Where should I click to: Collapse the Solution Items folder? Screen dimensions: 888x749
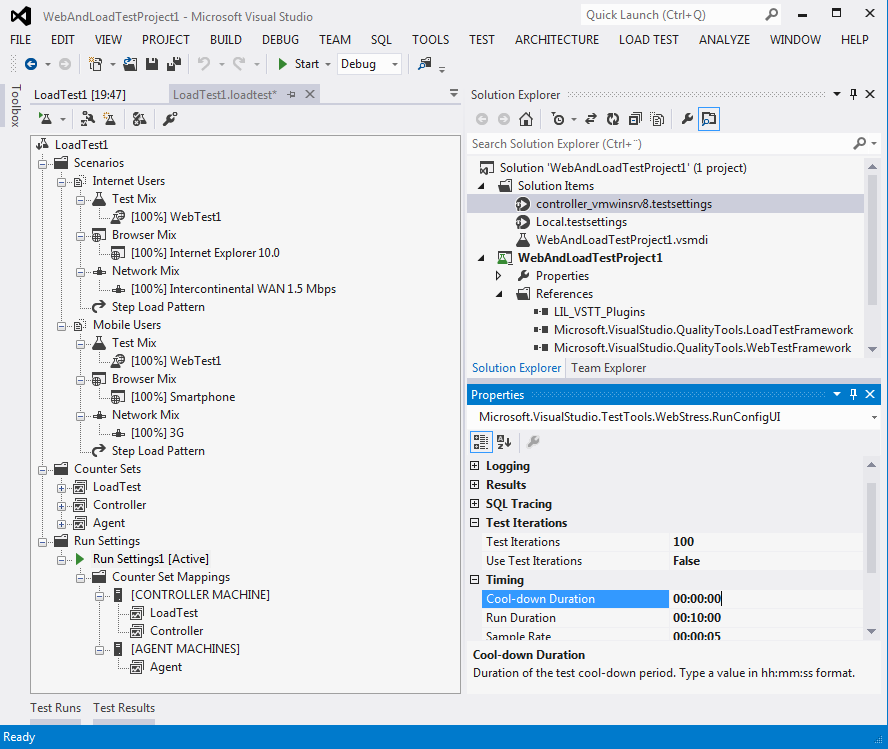tap(481, 186)
